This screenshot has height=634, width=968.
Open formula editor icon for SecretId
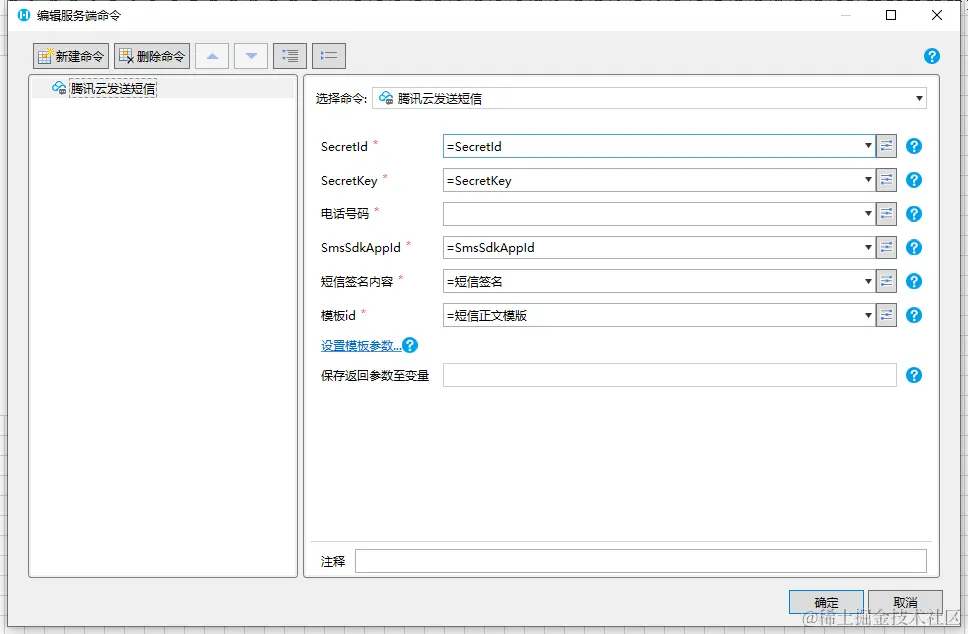(x=887, y=146)
